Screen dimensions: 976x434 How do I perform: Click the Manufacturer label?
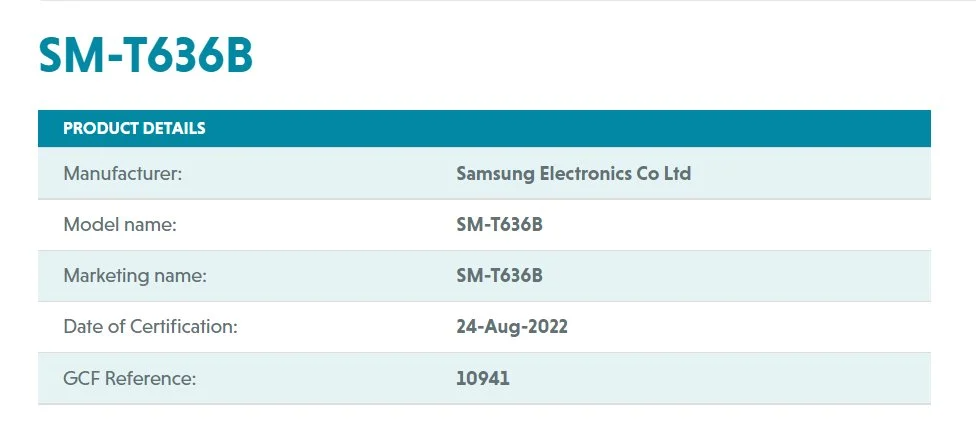pos(123,174)
